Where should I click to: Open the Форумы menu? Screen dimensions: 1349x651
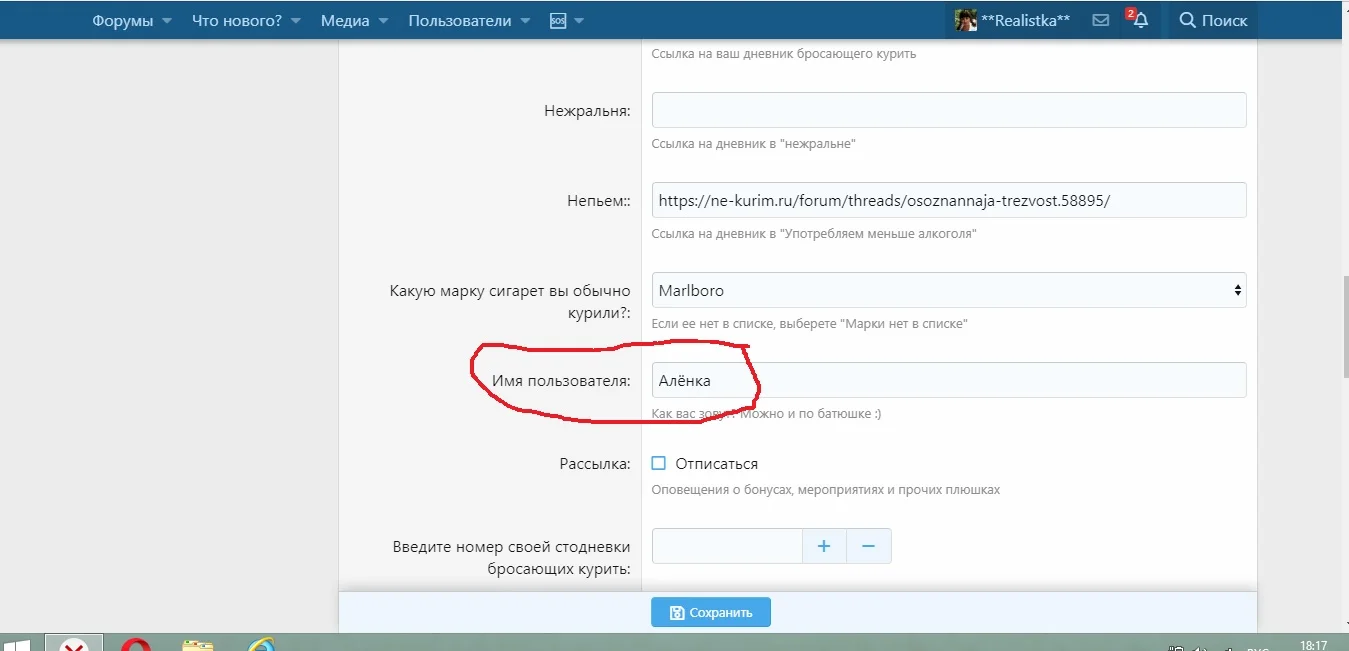tap(122, 19)
